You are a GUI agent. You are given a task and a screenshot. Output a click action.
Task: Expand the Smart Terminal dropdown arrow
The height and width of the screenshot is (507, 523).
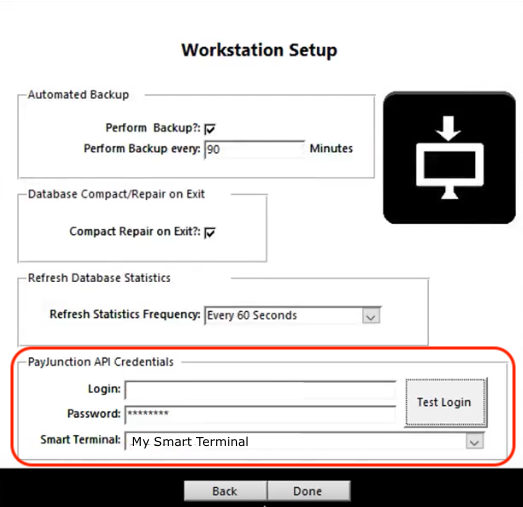(x=474, y=442)
